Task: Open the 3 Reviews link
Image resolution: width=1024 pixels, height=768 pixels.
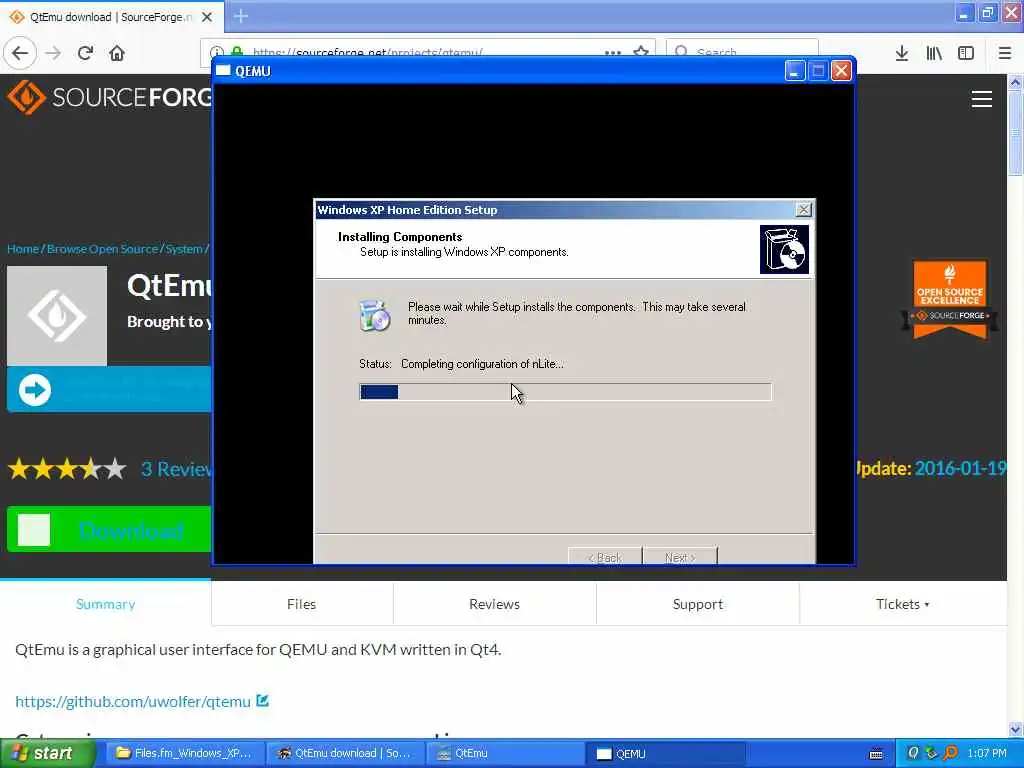Action: (x=176, y=469)
